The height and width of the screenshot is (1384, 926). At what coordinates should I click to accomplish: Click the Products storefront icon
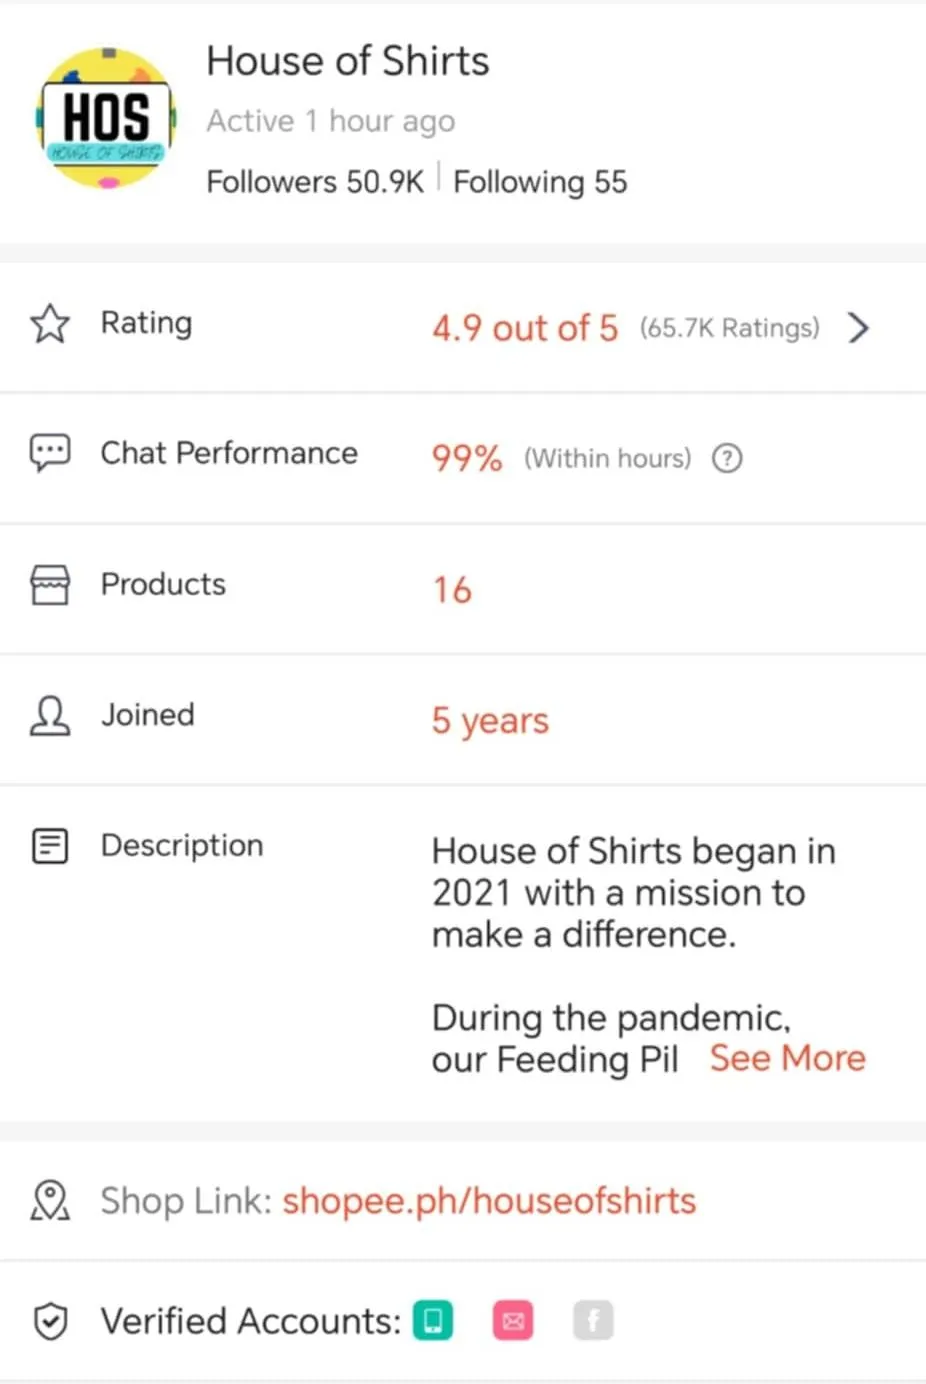point(50,585)
